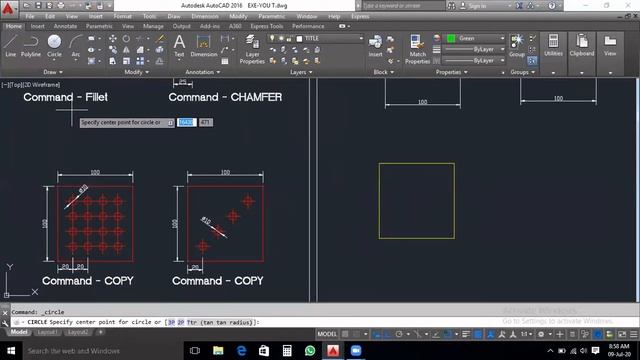This screenshot has width=640, height=360.
Task: Toggle Lineweight display in status bar
Action: click(x=466, y=334)
